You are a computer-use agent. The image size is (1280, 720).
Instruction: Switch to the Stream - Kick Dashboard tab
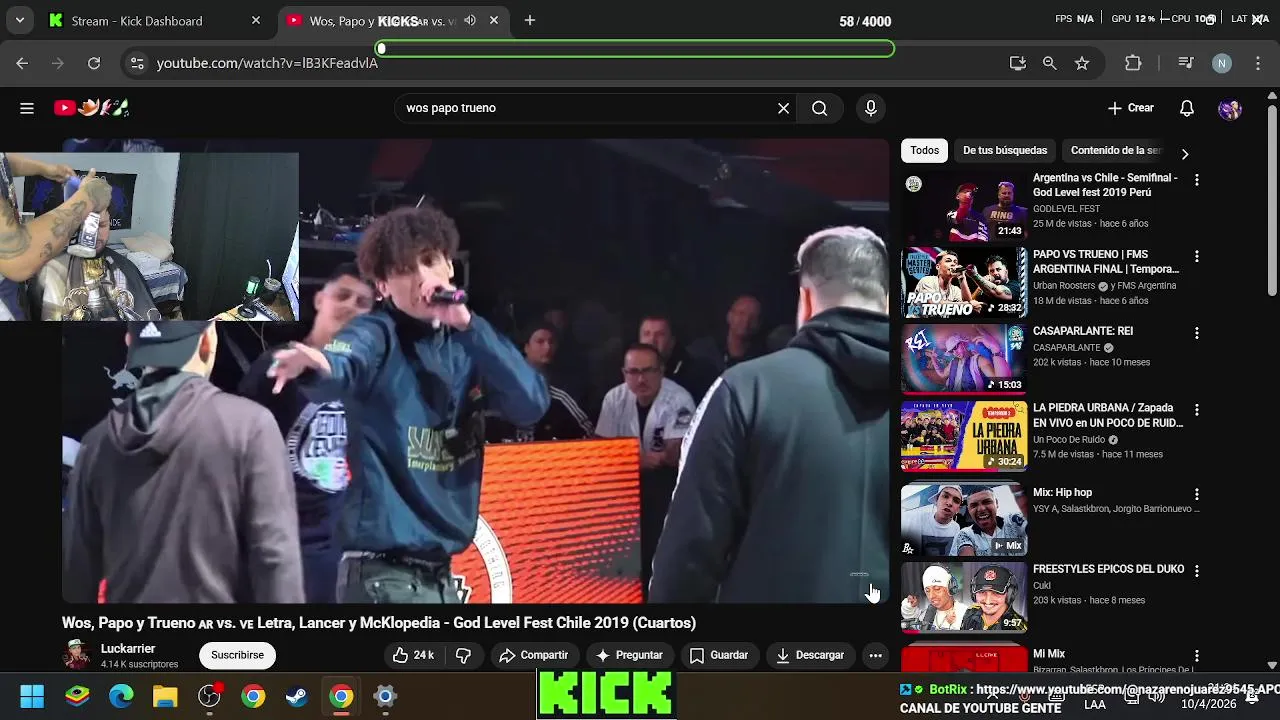pos(156,21)
